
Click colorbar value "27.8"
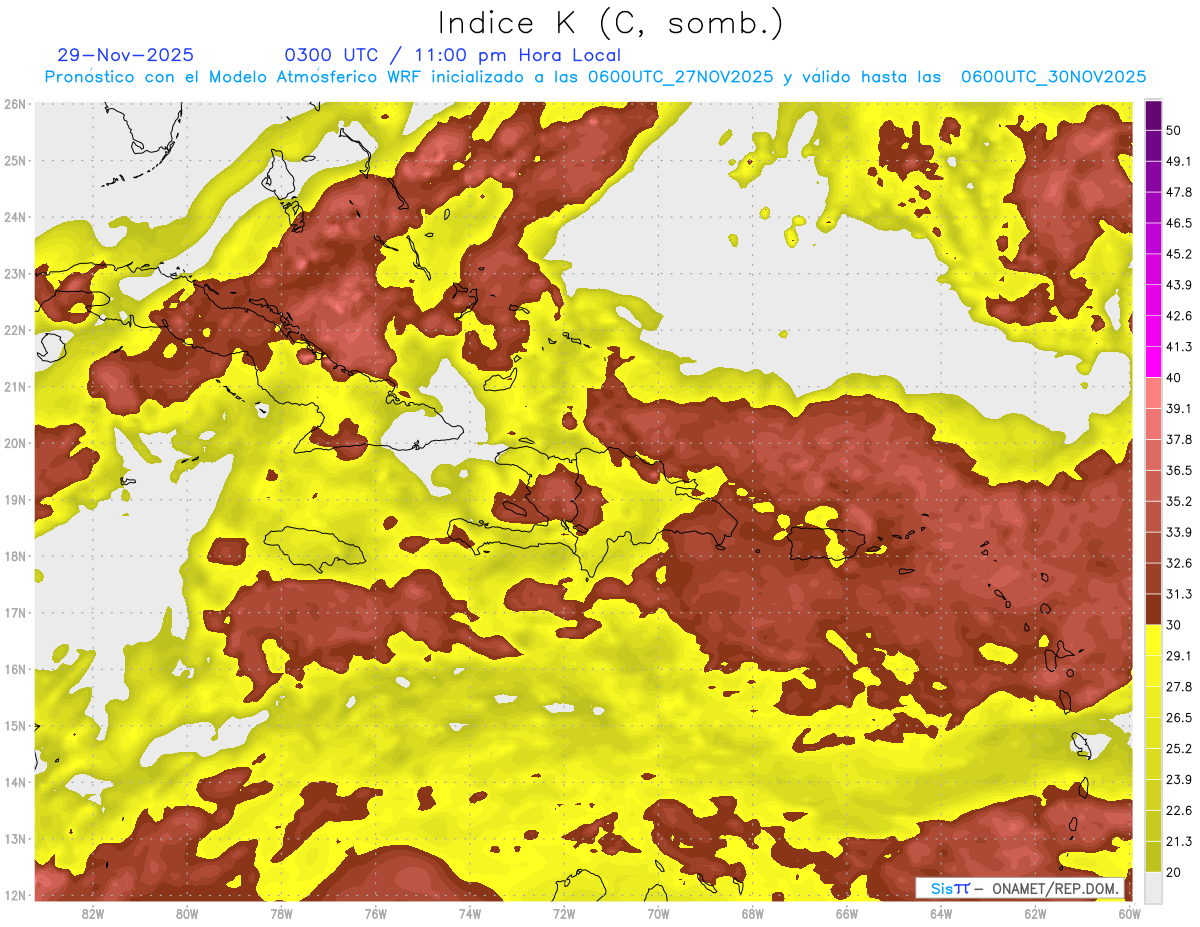coord(1178,687)
